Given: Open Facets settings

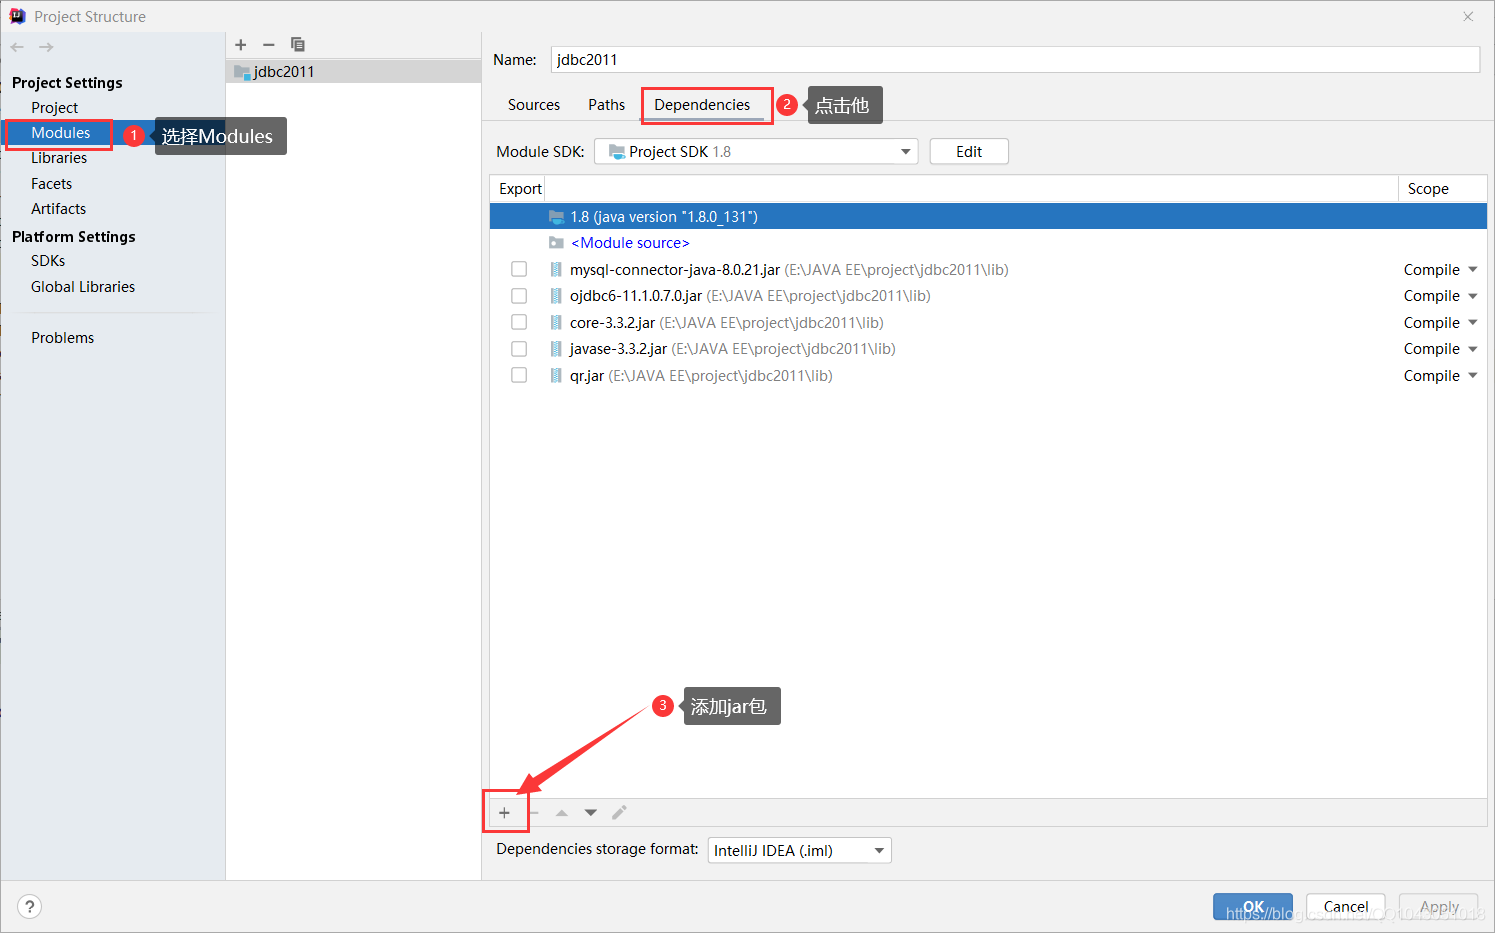Looking at the screenshot, I should tap(51, 184).
